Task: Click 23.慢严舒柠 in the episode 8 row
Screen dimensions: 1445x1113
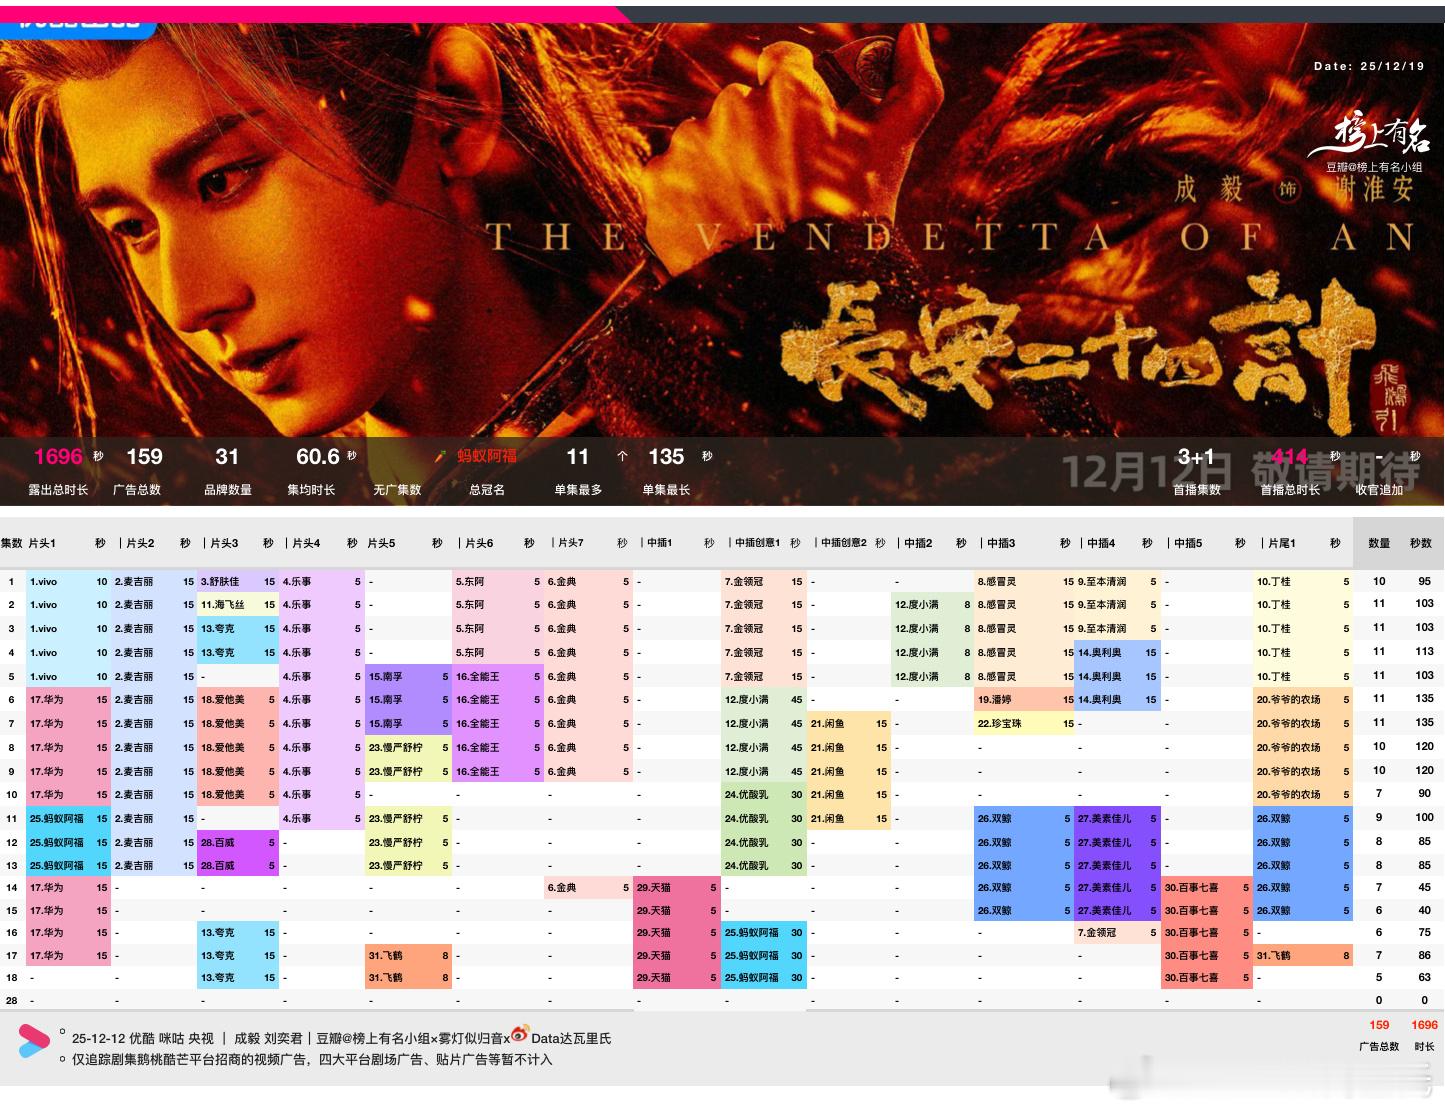Action: click(408, 748)
